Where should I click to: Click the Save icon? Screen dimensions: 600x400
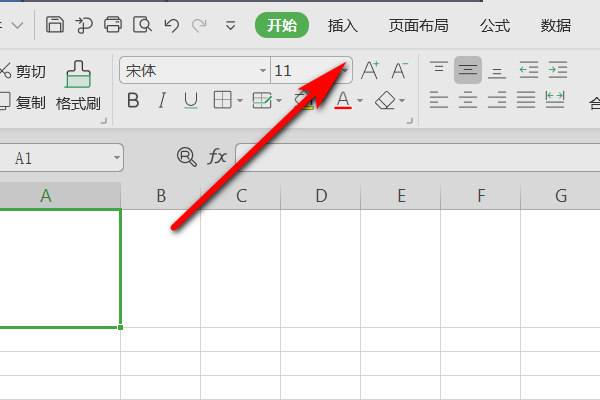click(55, 25)
